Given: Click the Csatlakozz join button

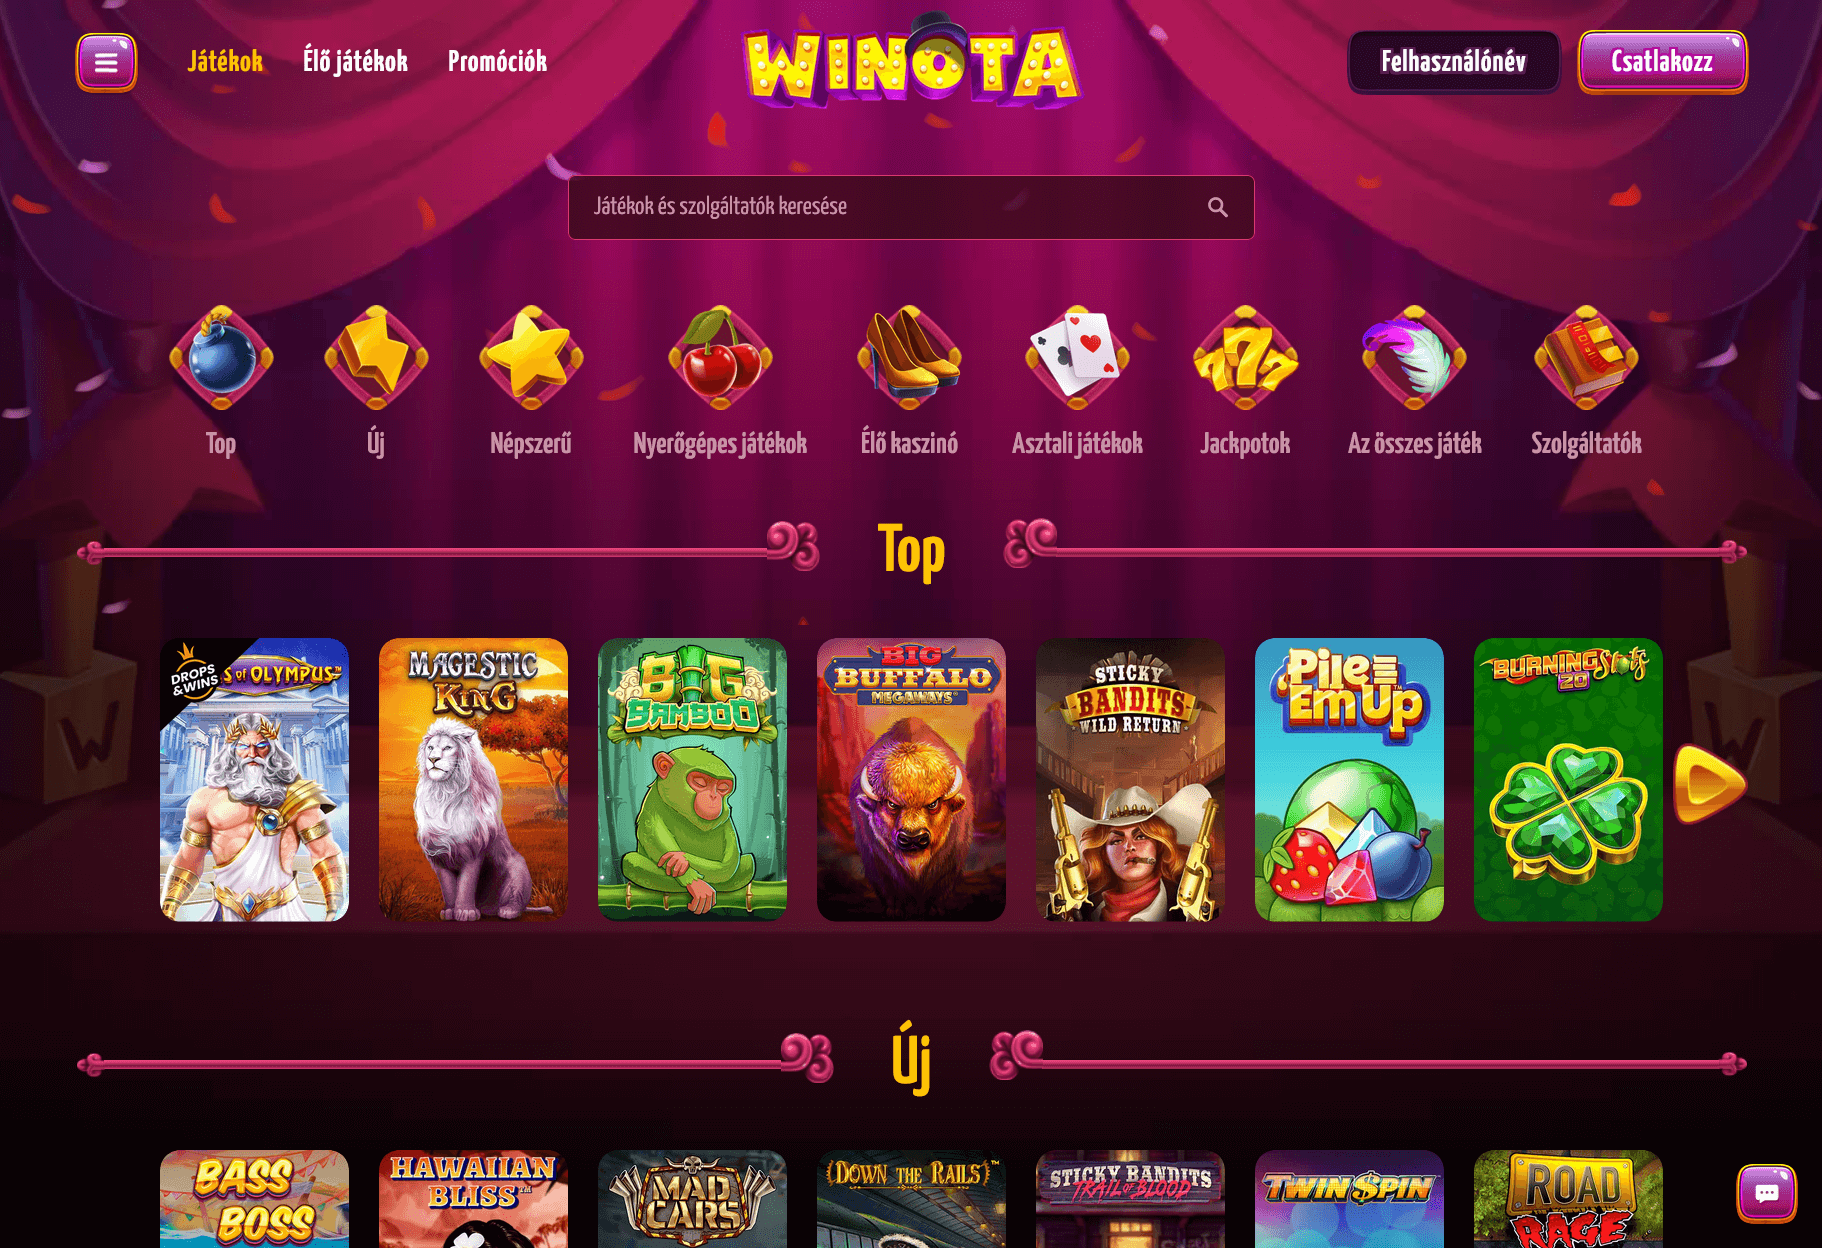Looking at the screenshot, I should 1662,62.
